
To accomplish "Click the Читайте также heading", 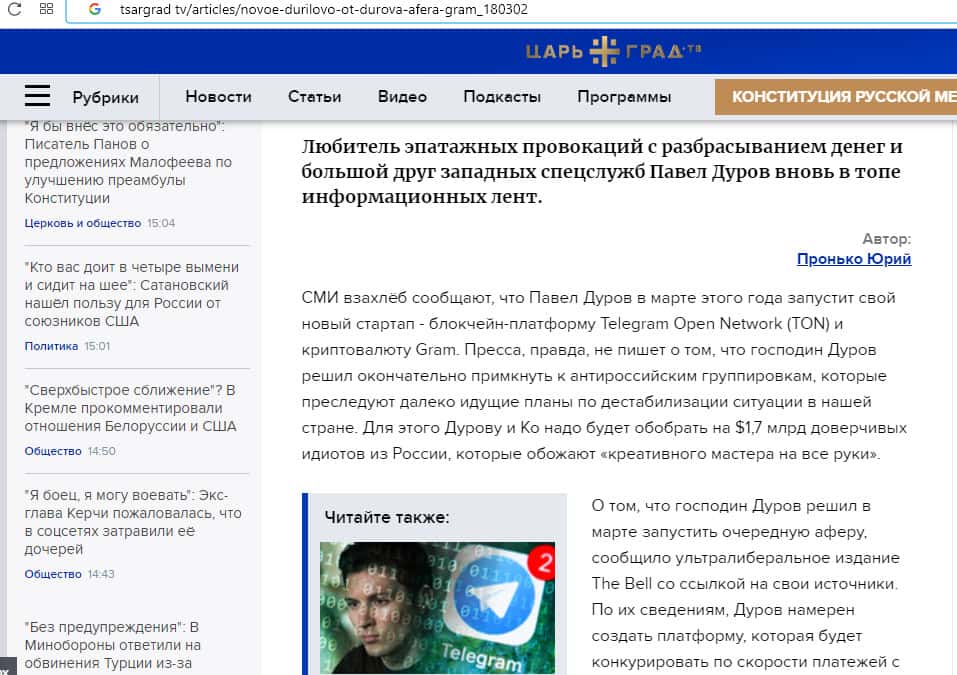I will tap(387, 518).
